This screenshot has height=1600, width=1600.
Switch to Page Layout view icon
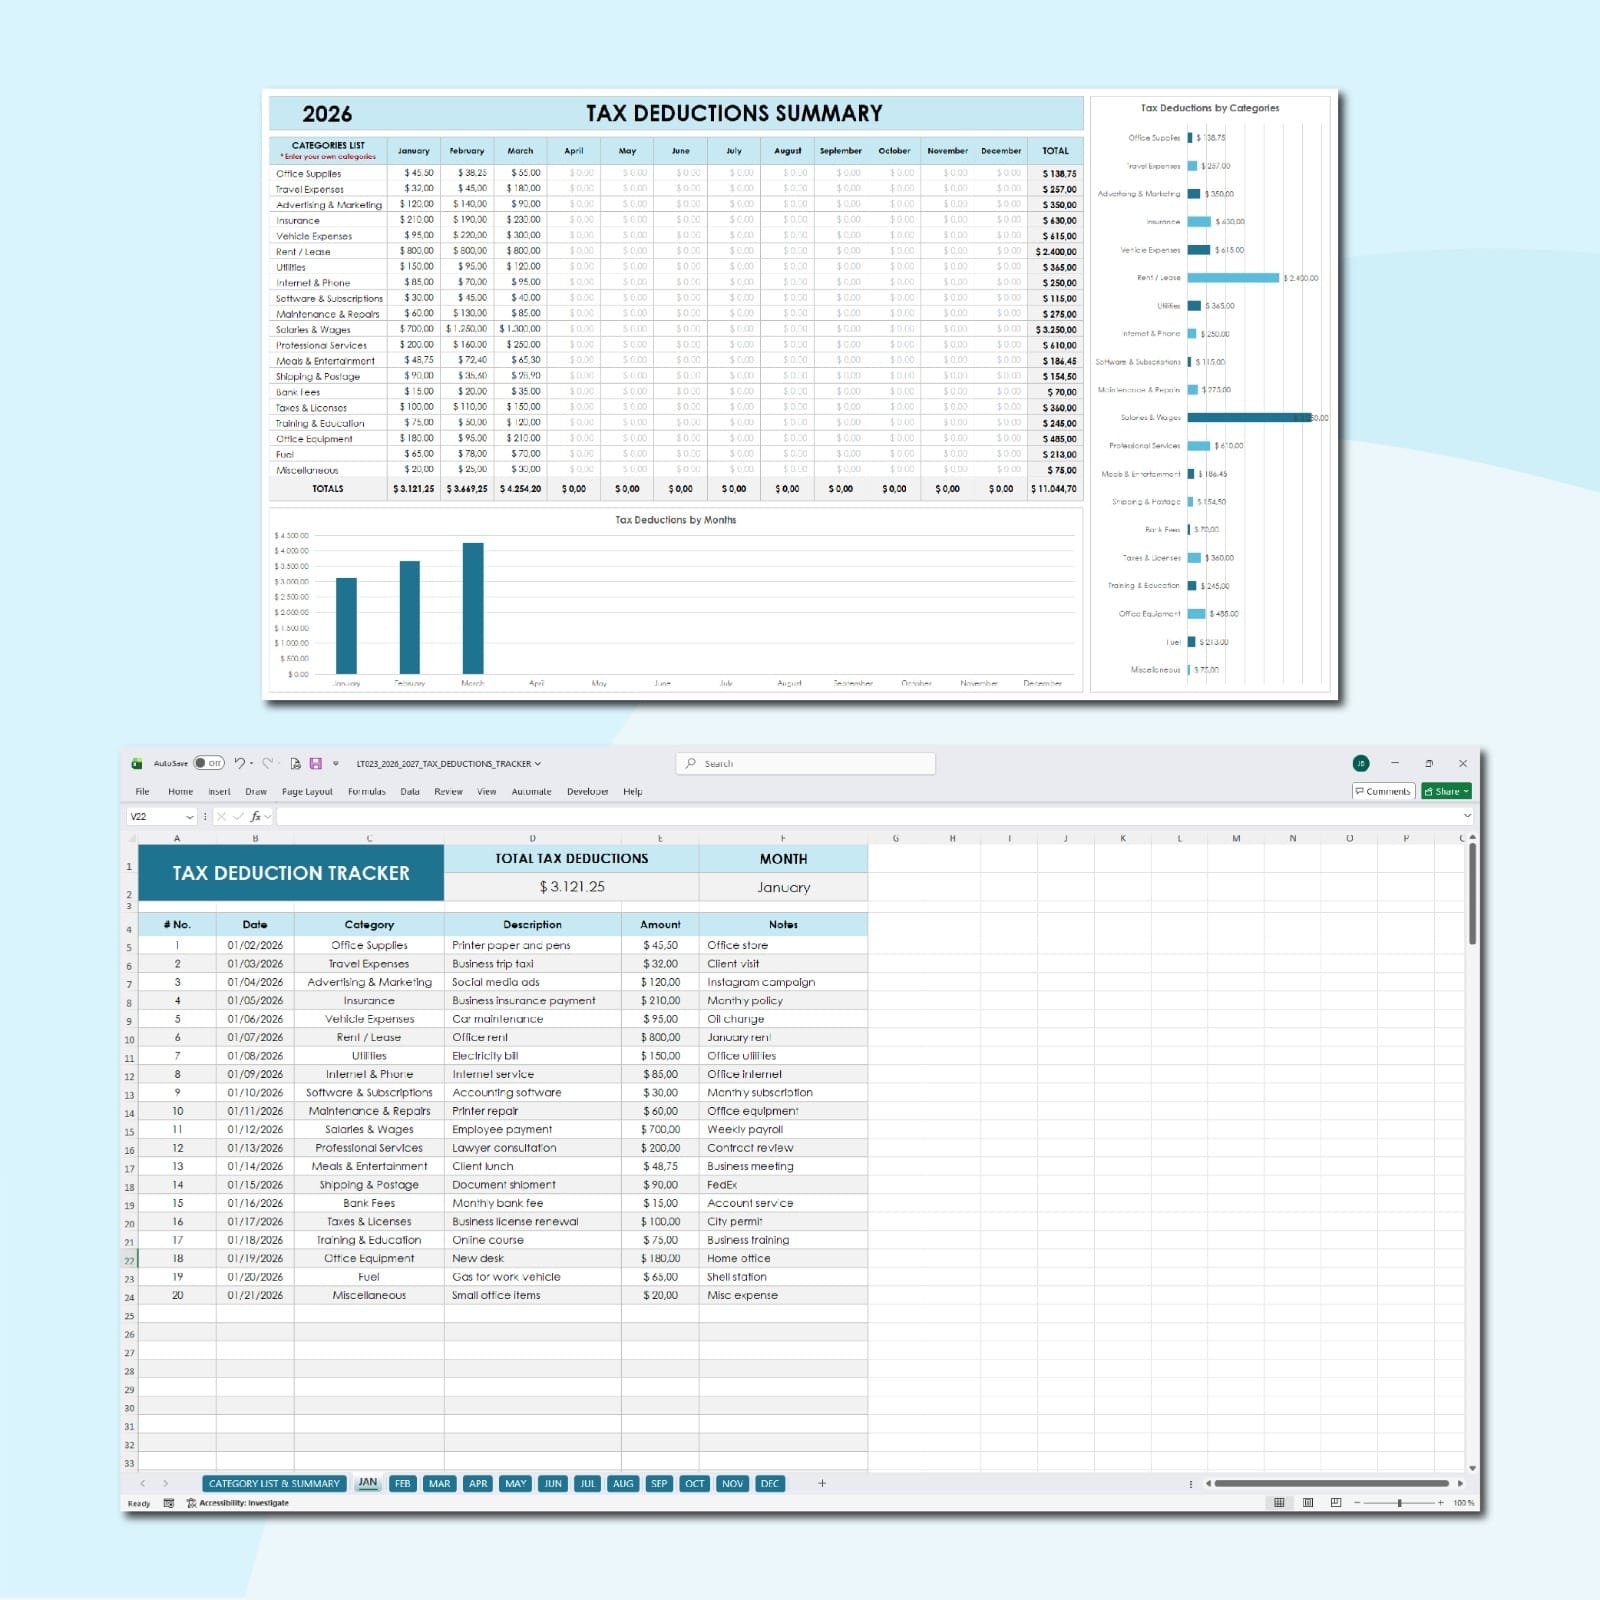tap(1307, 1502)
